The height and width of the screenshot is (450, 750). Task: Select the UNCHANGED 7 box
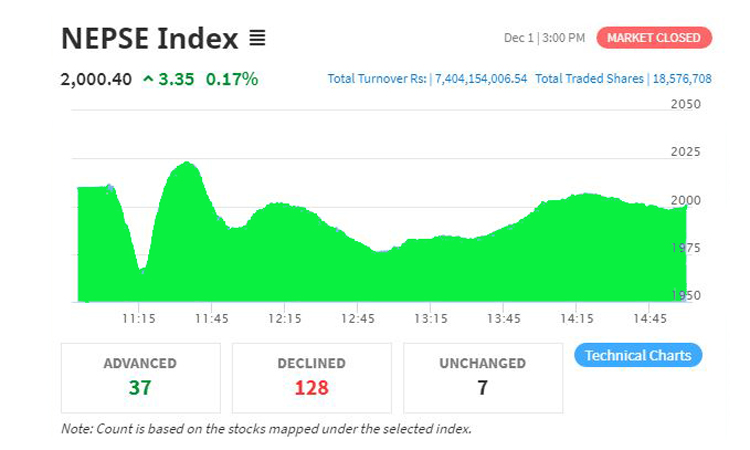pyautogui.click(x=483, y=377)
